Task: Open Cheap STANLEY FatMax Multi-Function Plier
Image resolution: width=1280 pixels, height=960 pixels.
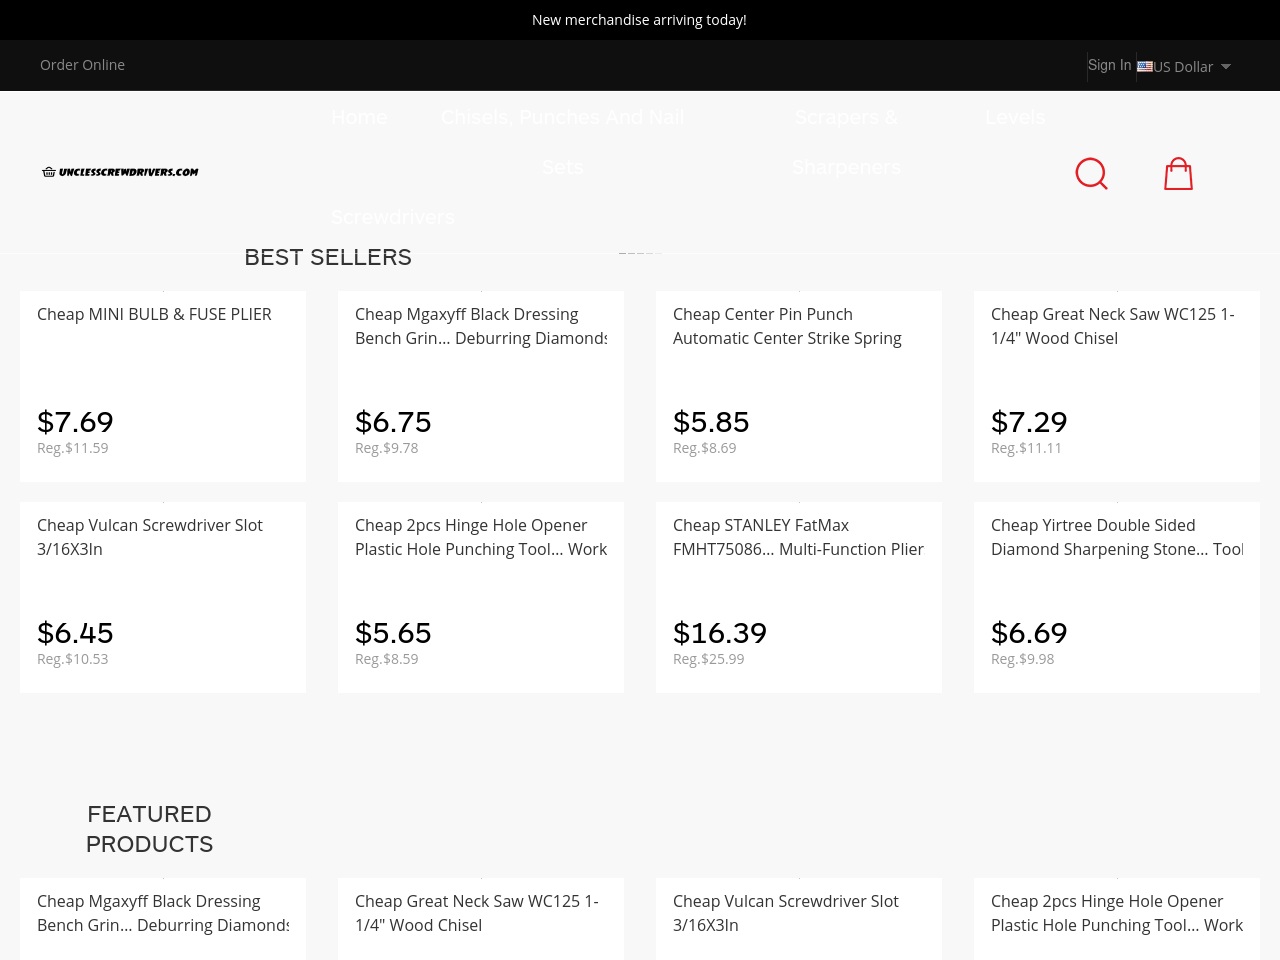Action: [x=798, y=537]
